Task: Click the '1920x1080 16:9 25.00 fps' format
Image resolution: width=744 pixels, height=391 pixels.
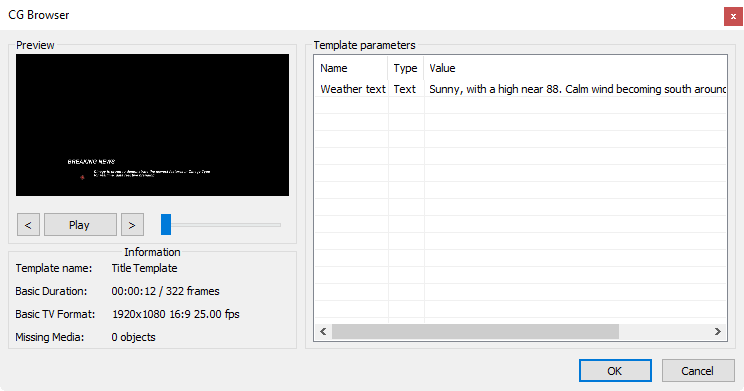Action: [176, 314]
